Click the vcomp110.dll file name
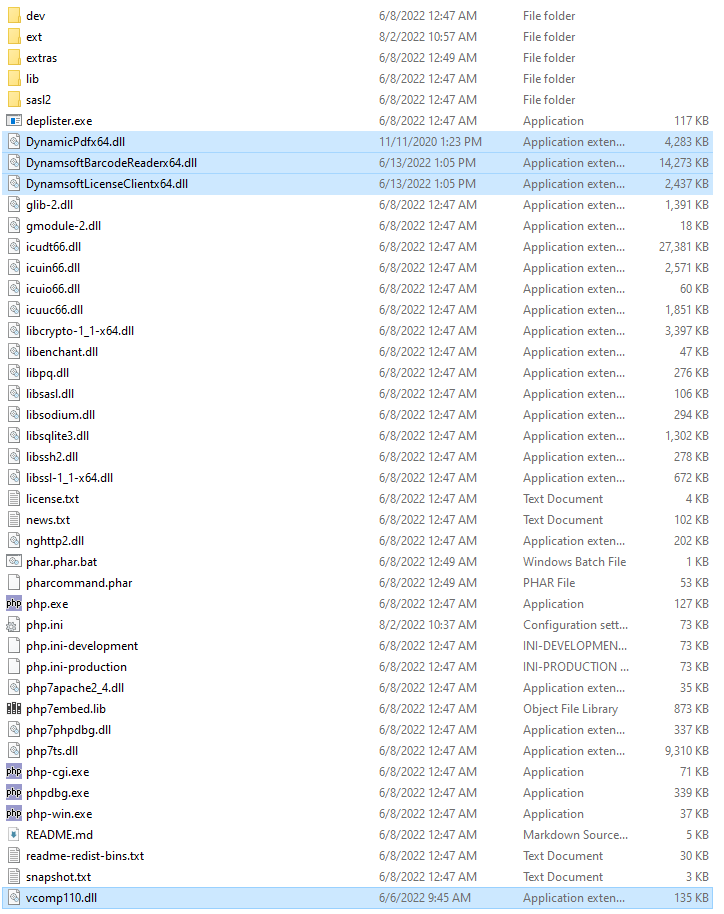Image resolution: width=724 pixels, height=914 pixels. pos(64,898)
